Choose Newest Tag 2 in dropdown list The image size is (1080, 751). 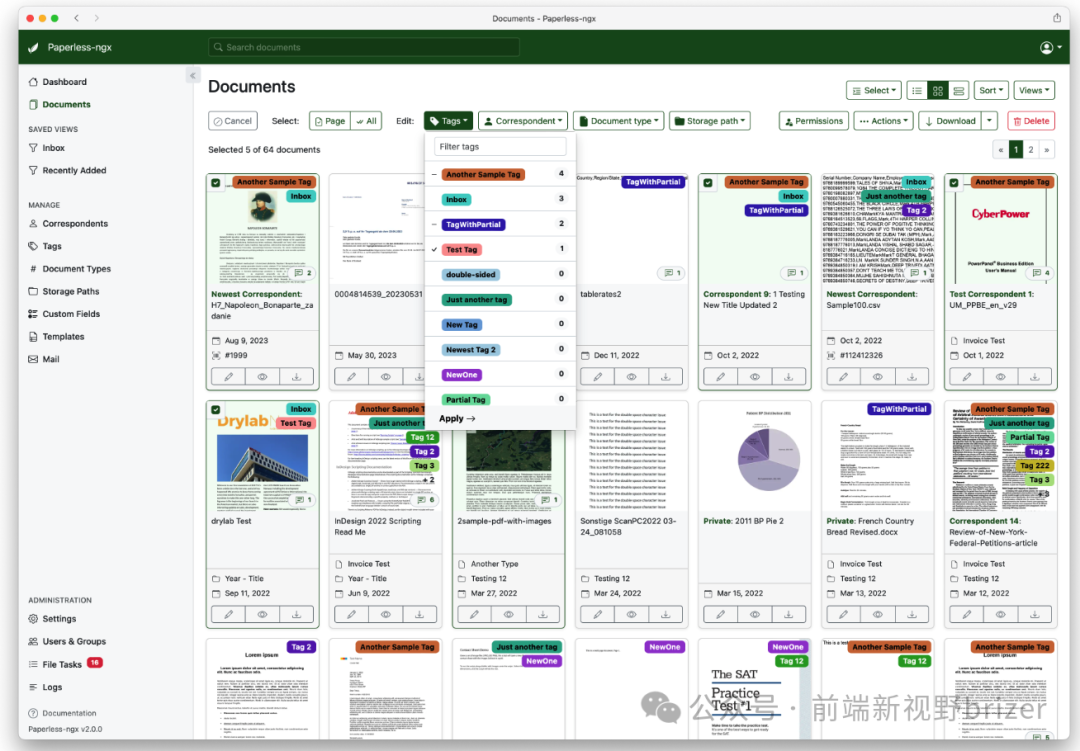click(500, 349)
